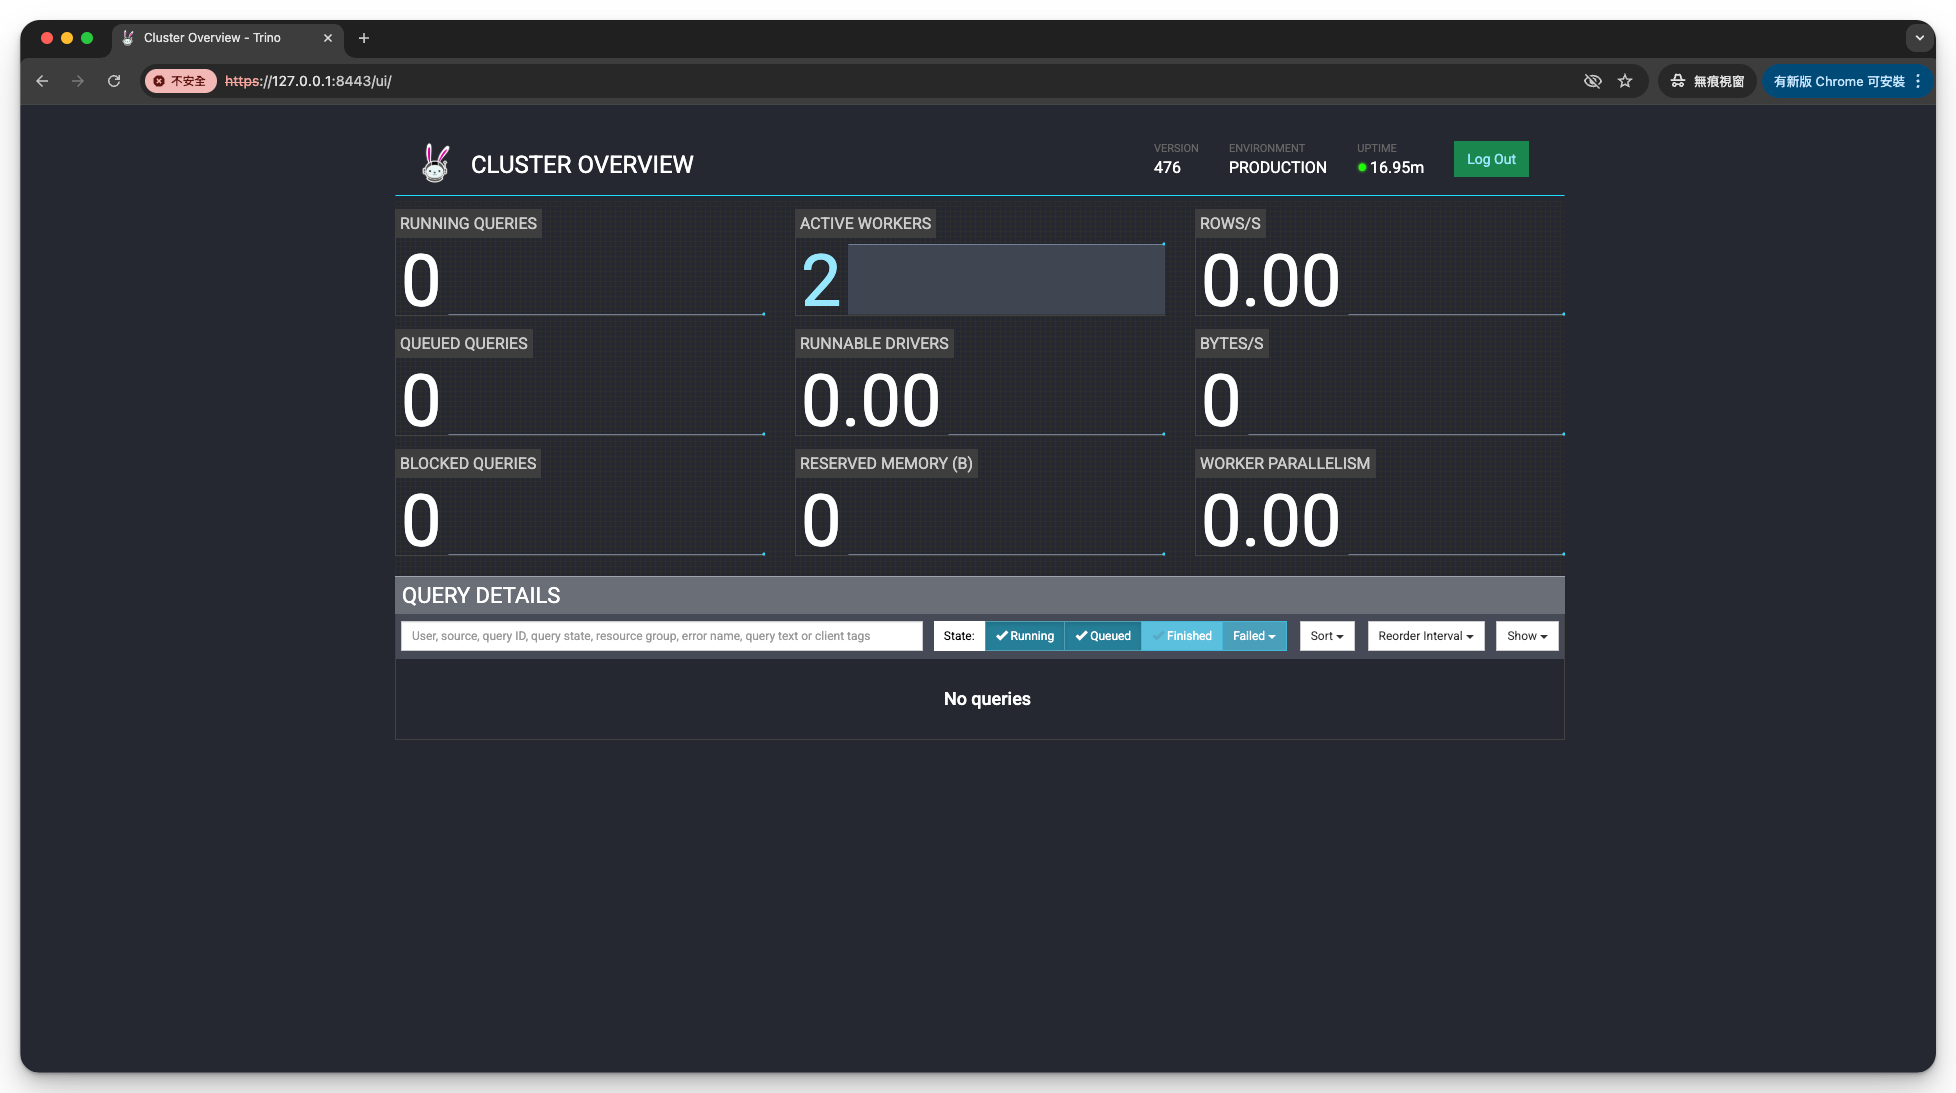Close the Cluster Overview tab
Screen dimensions: 1956x1093
tap(328, 38)
